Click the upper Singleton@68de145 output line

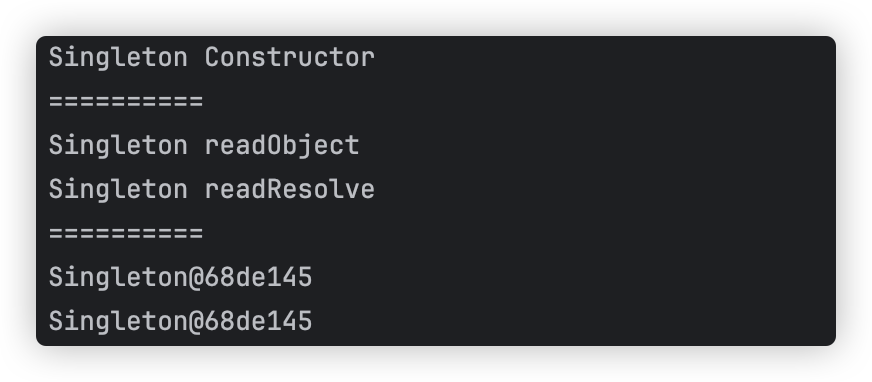pyautogui.click(x=181, y=279)
